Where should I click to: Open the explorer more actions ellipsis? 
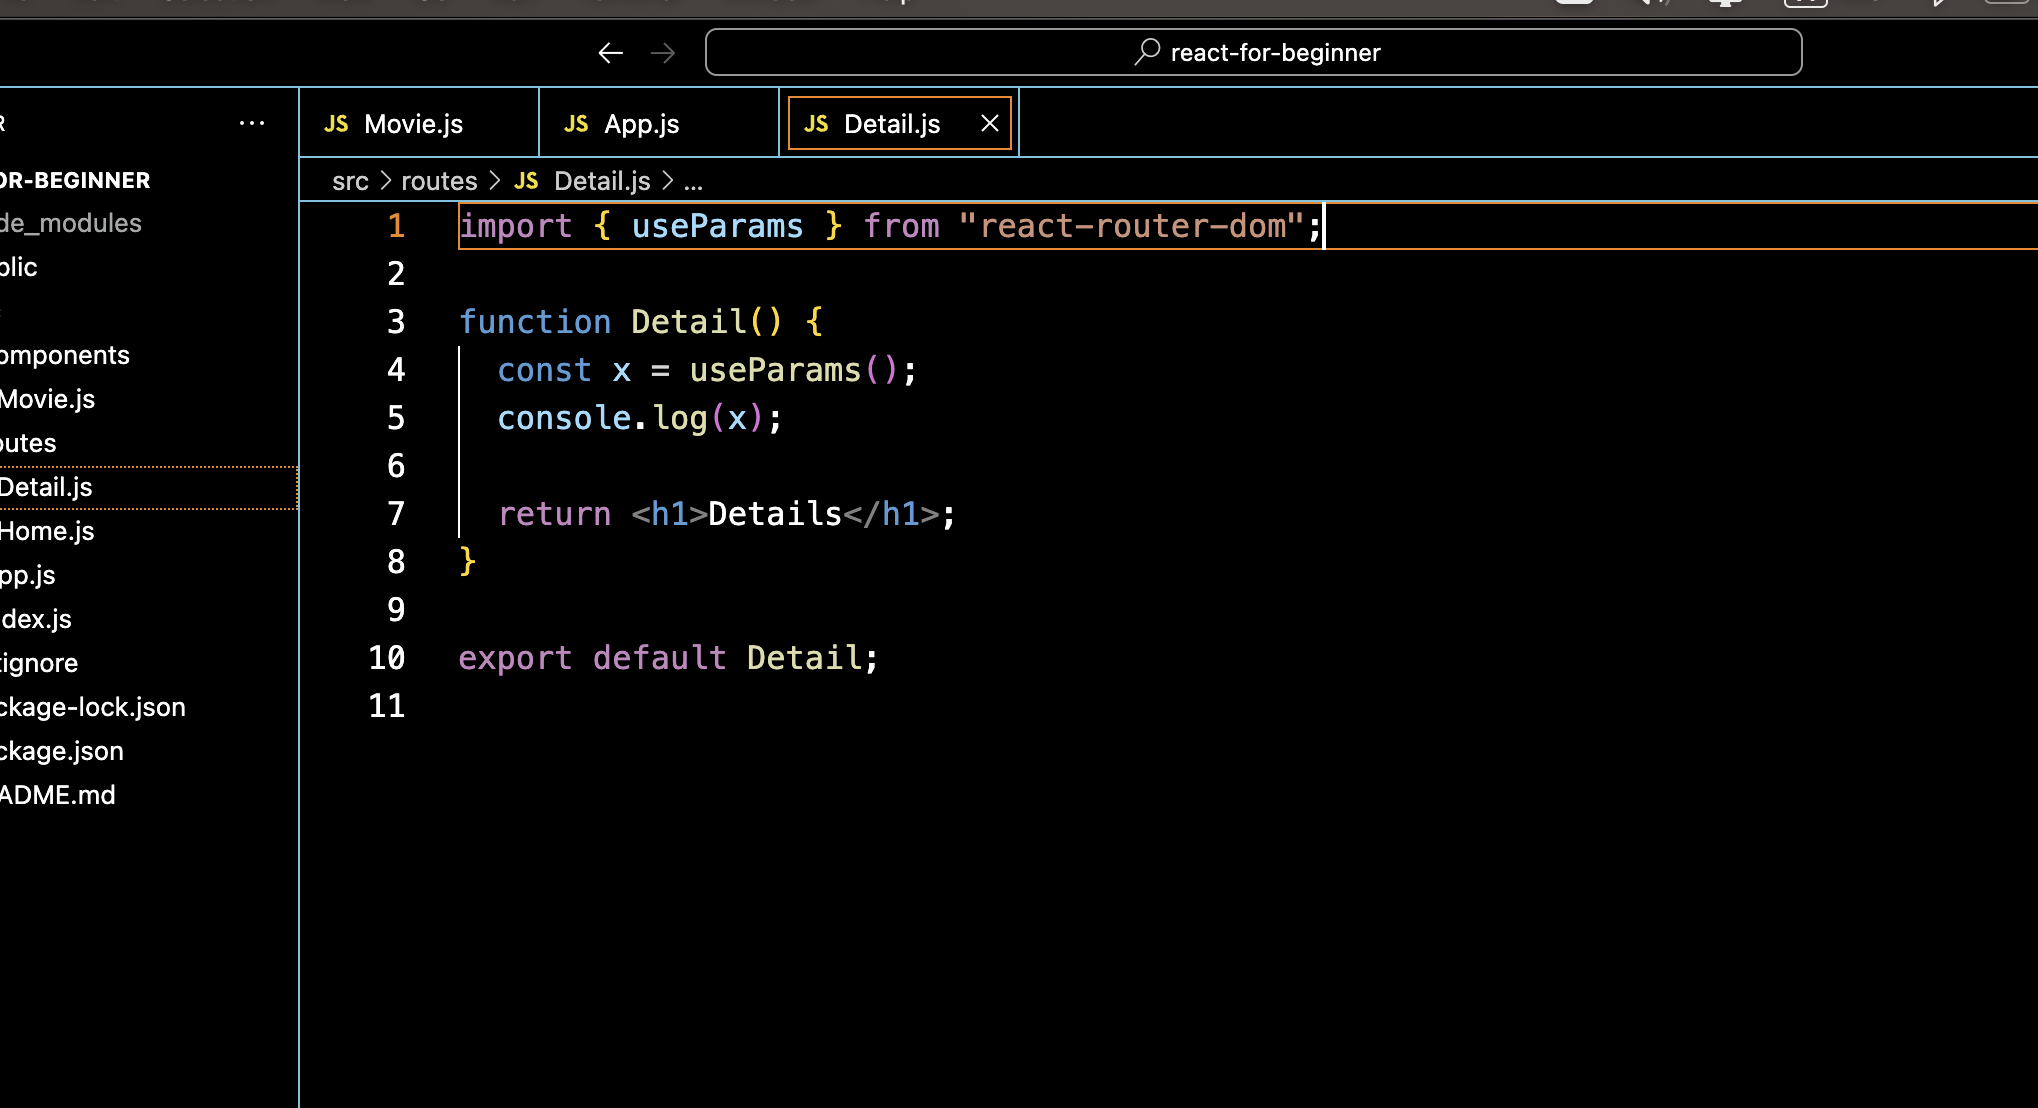pos(252,124)
